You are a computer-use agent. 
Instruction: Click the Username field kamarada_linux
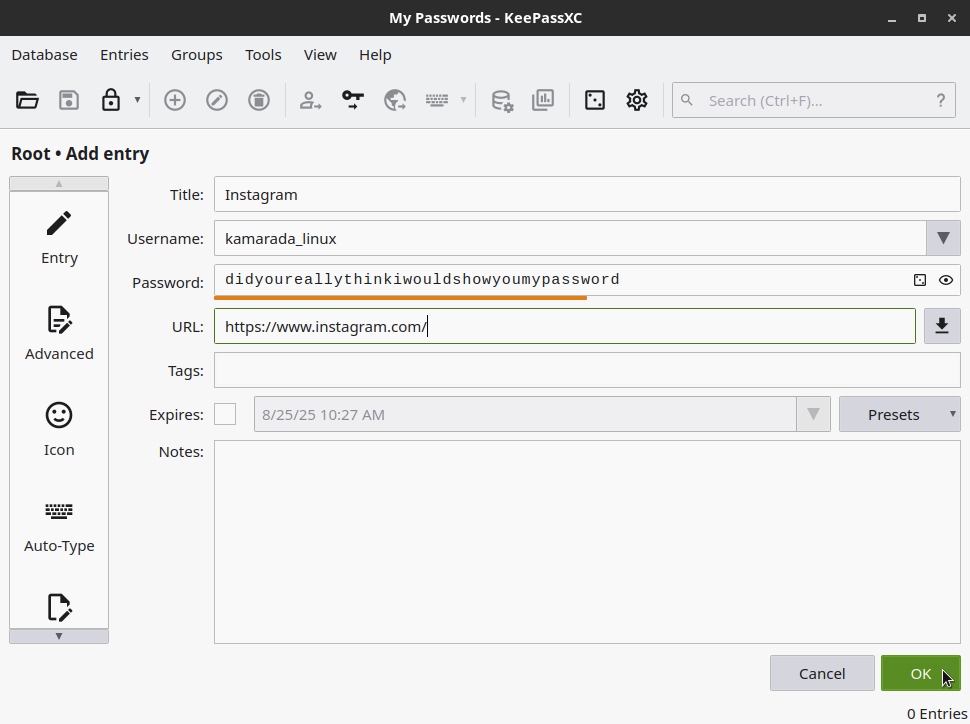[x=570, y=238]
